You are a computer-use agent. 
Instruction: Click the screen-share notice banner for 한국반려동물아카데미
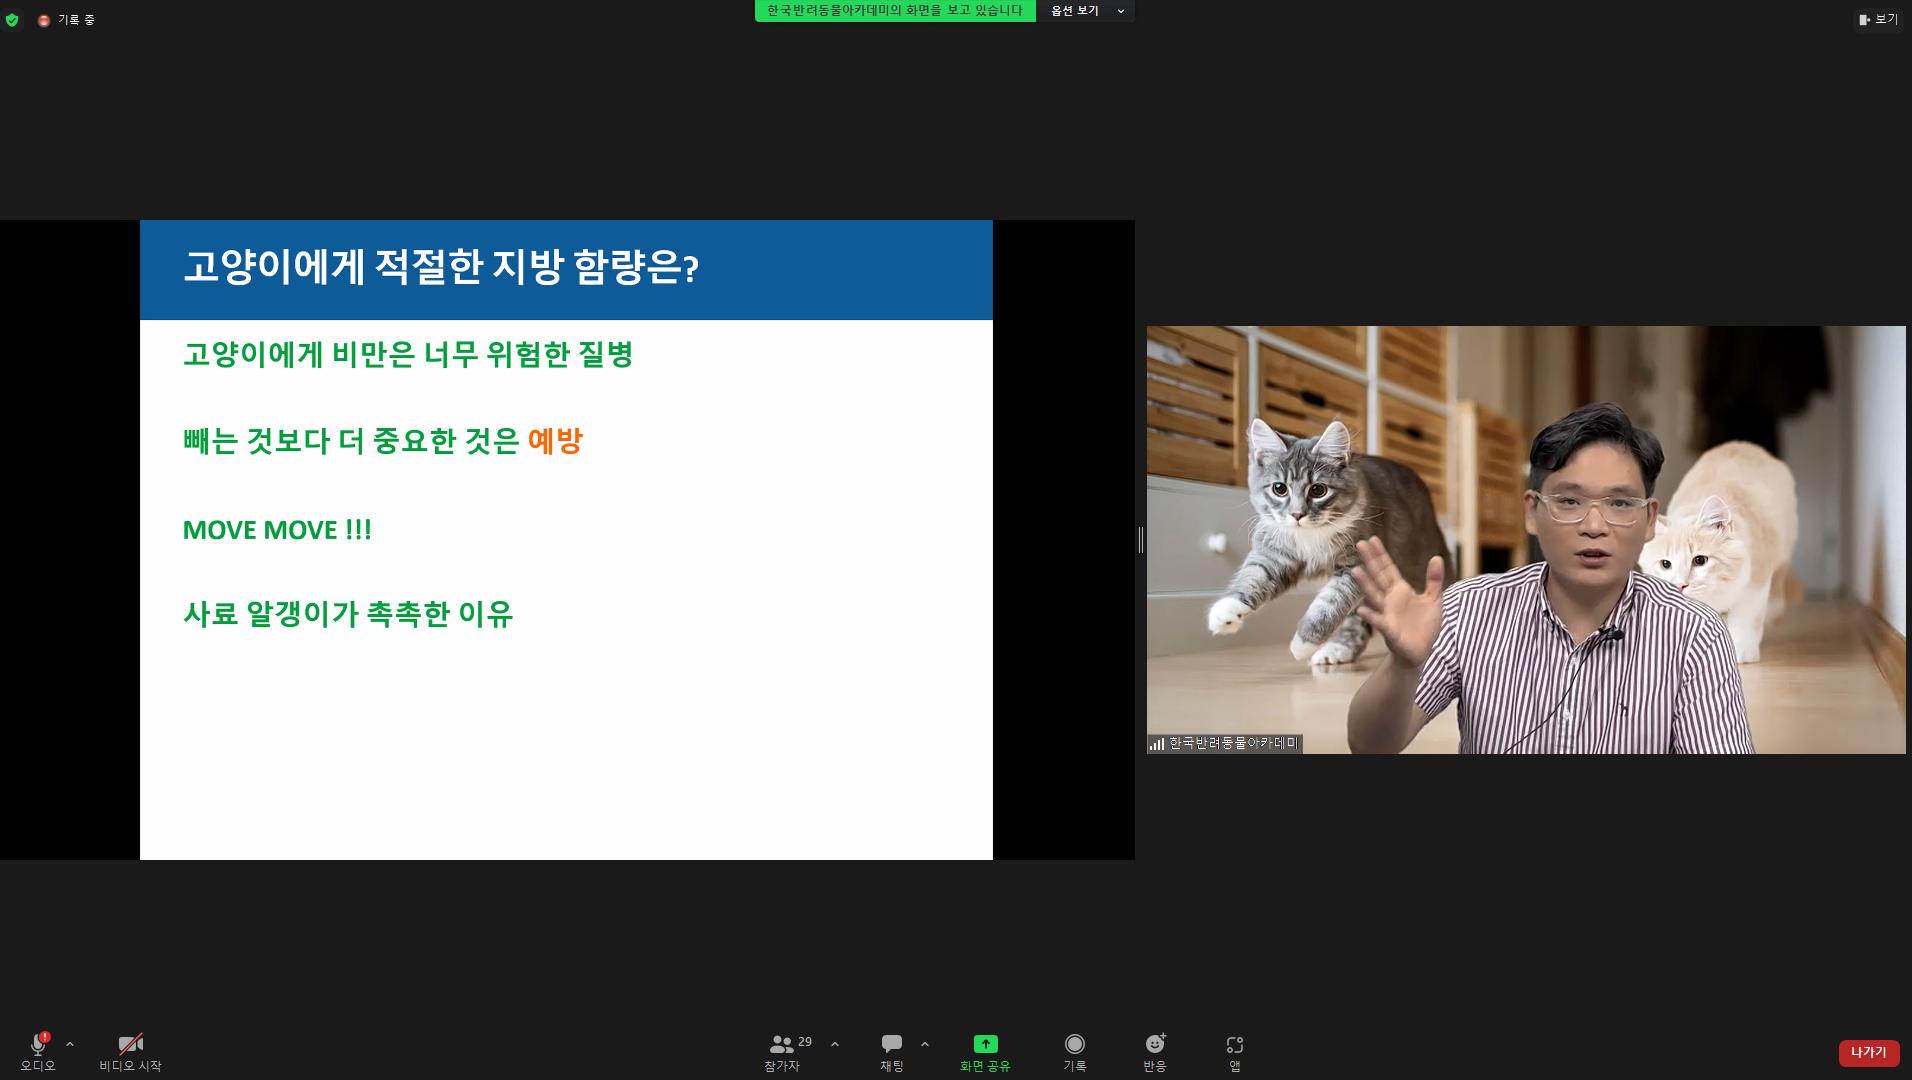(894, 10)
